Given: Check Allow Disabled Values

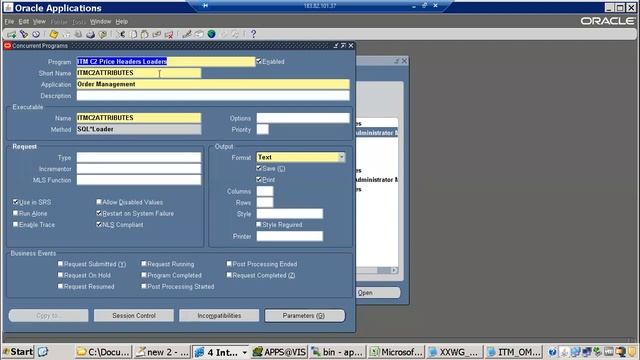Looking at the screenshot, I should click(99, 202).
